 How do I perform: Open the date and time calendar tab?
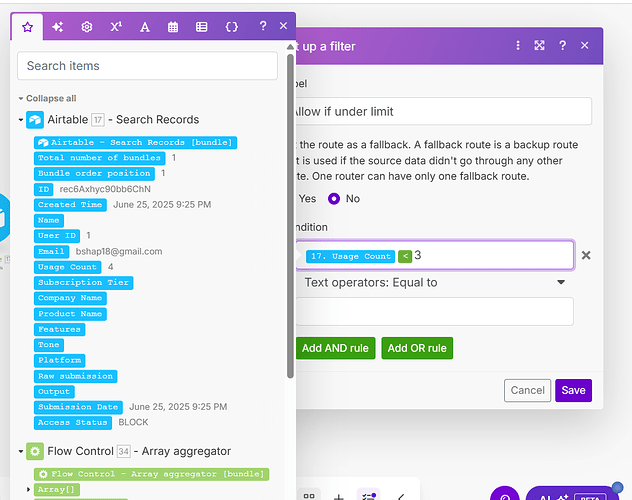point(173,27)
